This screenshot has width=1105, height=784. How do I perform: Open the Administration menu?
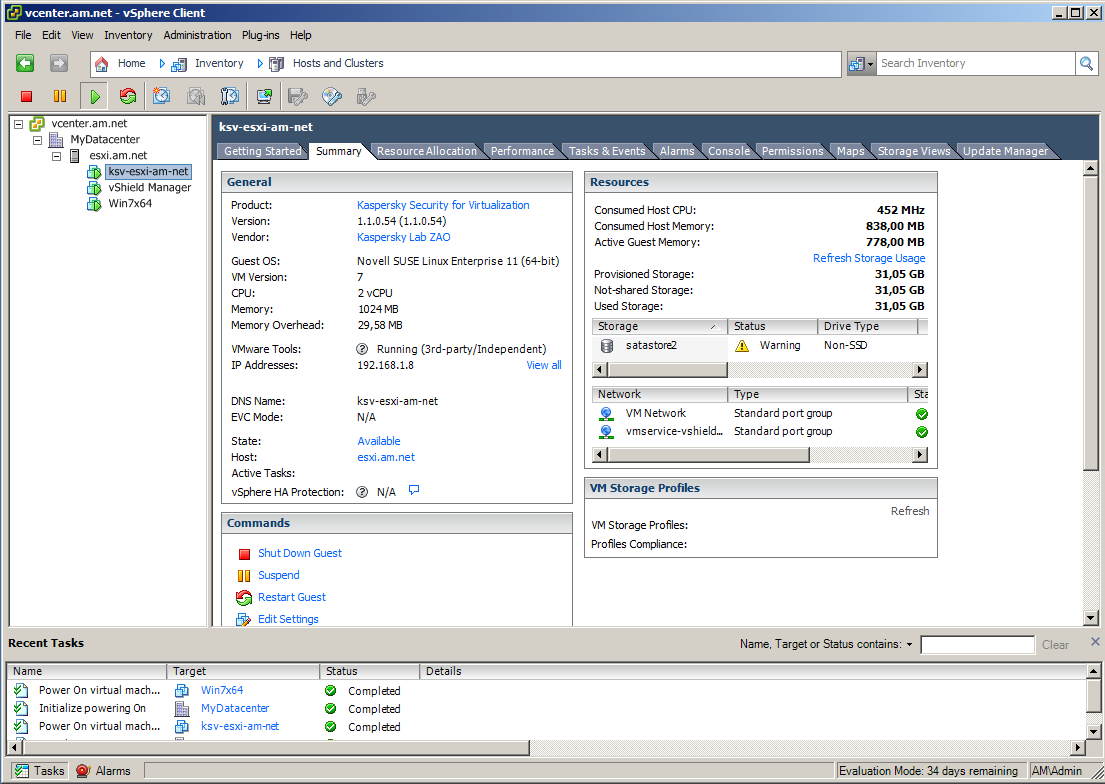(x=197, y=35)
